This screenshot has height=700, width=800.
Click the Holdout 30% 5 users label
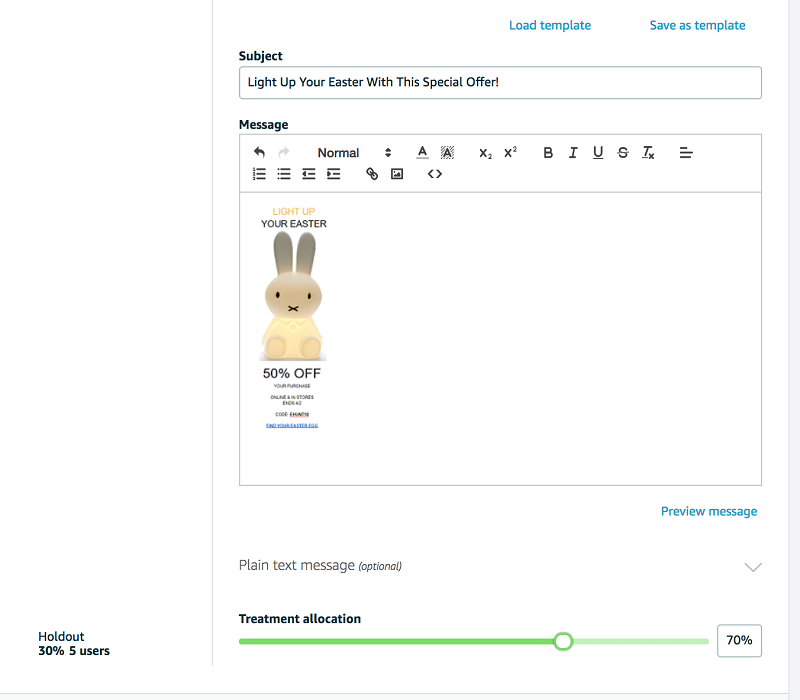[74, 643]
